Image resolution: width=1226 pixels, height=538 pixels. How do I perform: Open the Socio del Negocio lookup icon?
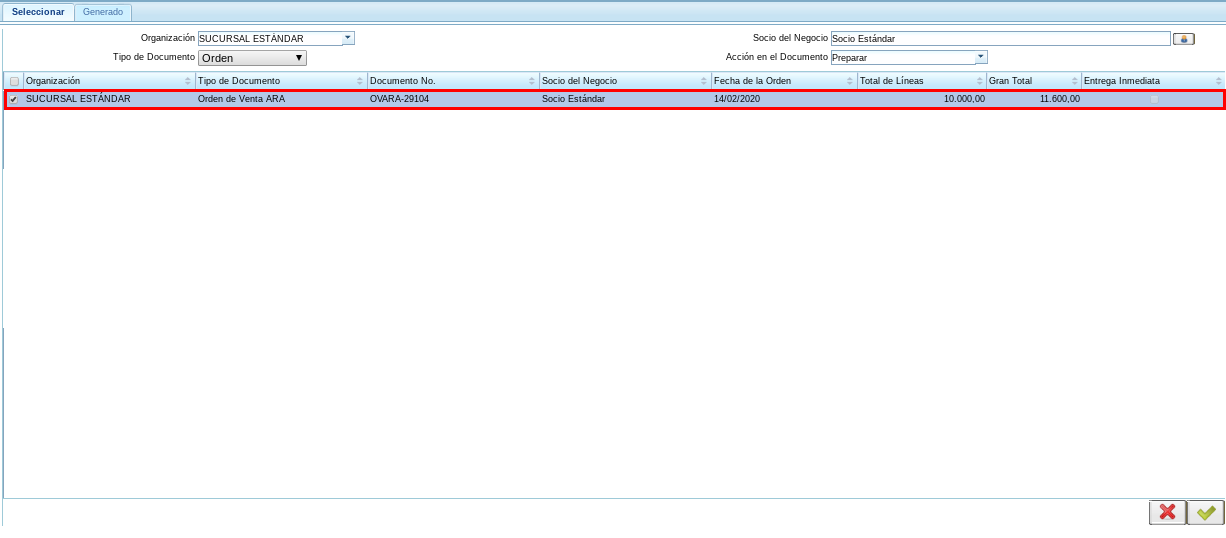pos(1184,39)
